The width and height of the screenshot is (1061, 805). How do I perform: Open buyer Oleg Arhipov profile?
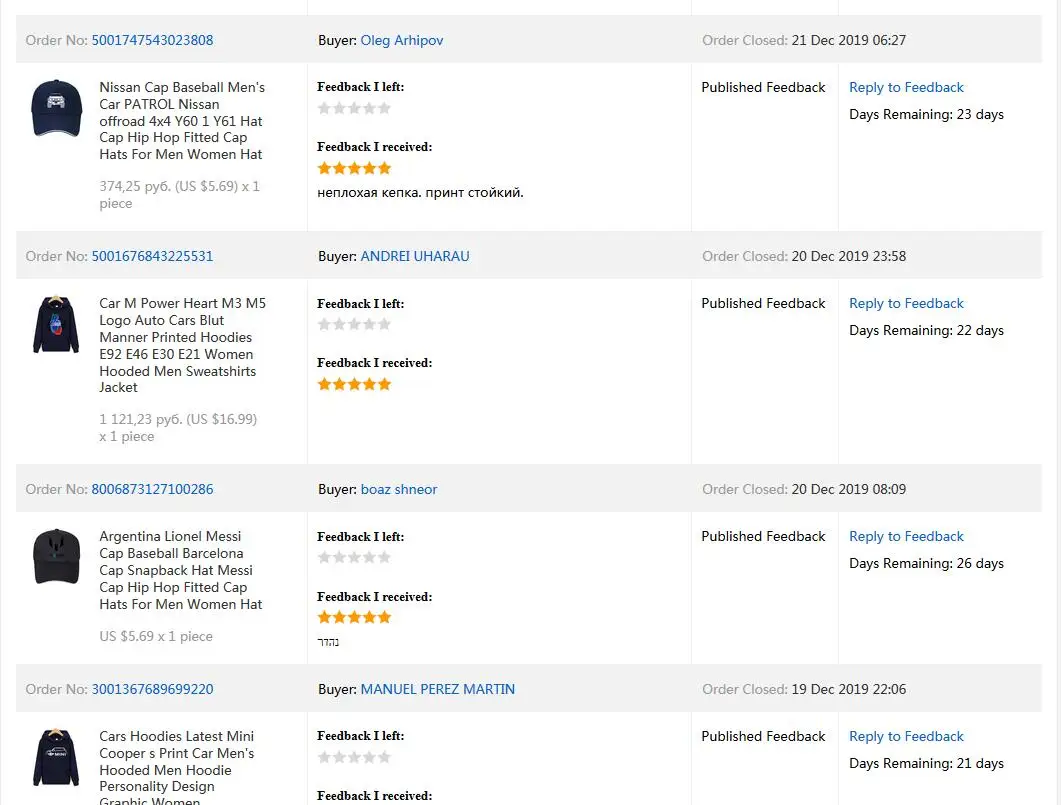(x=401, y=40)
